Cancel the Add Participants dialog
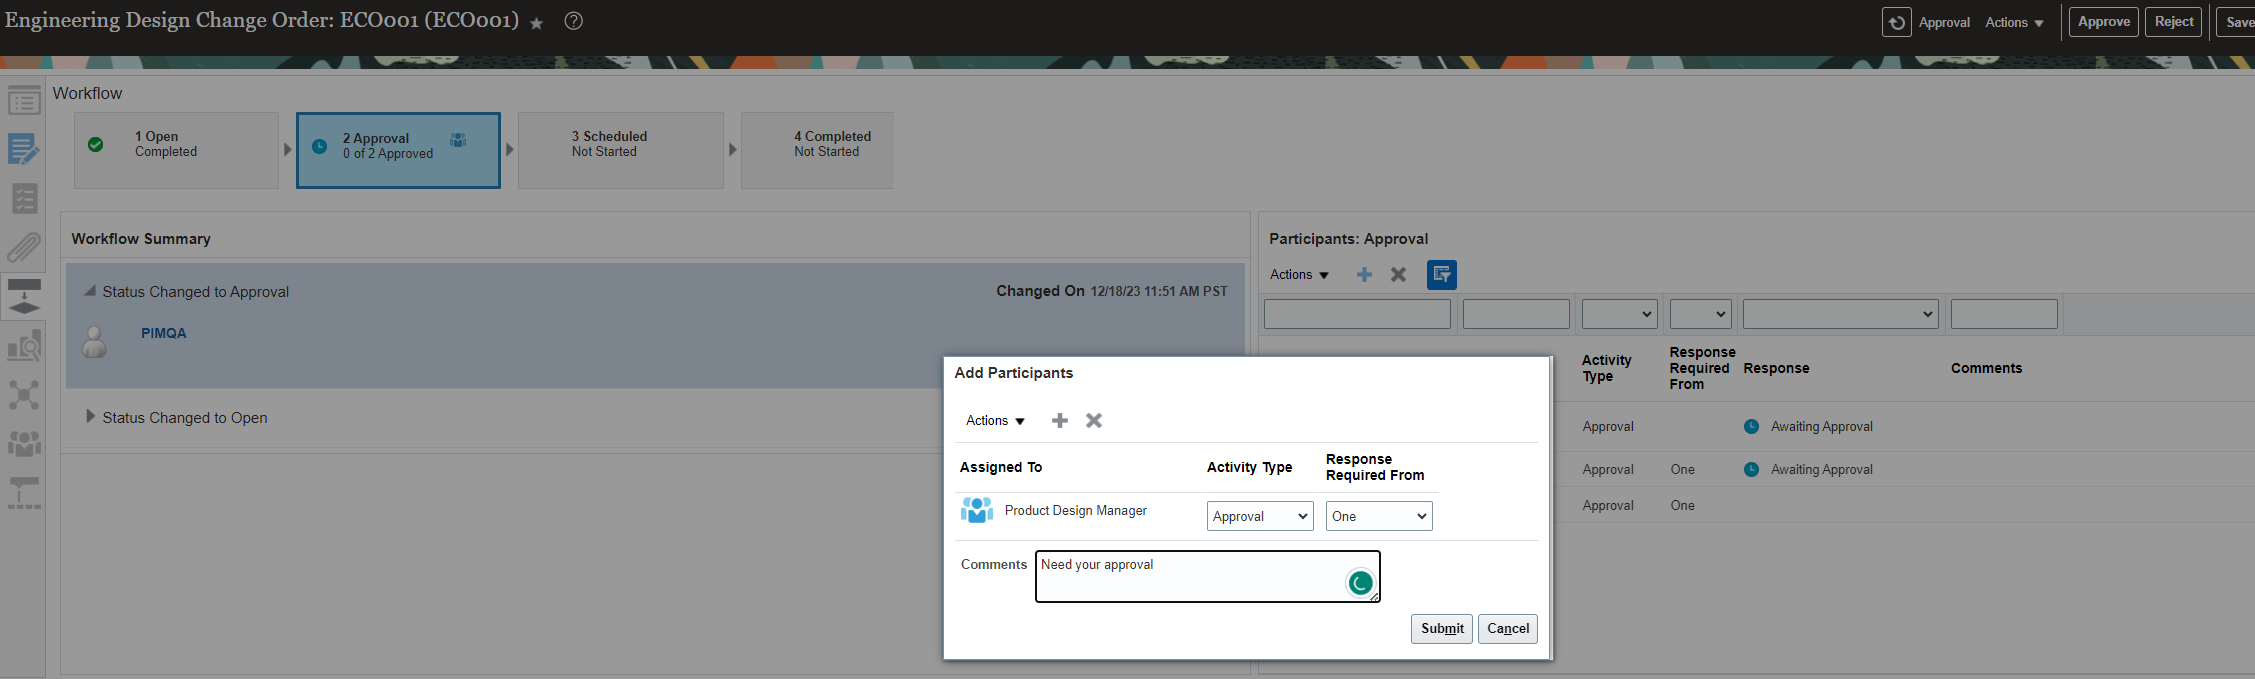The height and width of the screenshot is (679, 2255). point(1507,628)
